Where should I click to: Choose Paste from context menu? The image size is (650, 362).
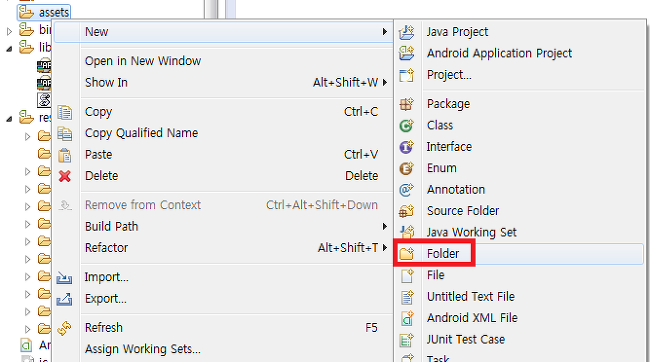(x=98, y=155)
